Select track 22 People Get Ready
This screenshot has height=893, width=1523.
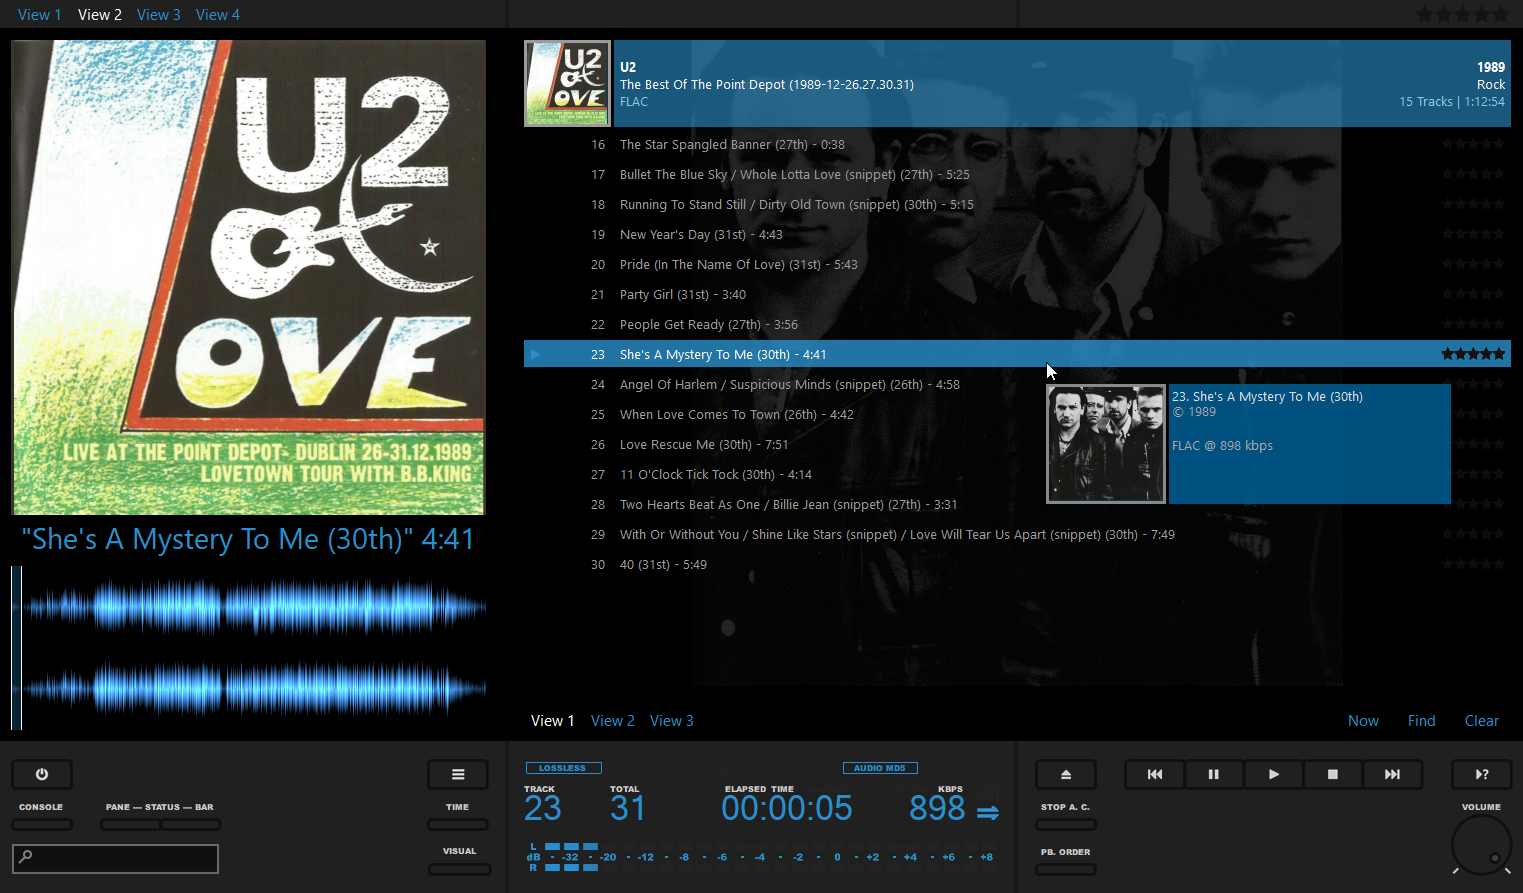coord(1017,324)
